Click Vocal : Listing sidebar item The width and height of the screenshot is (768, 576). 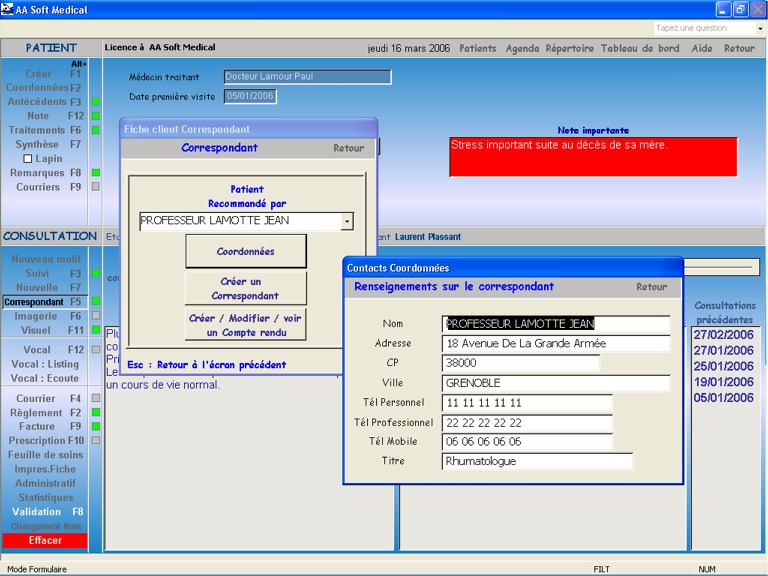45,364
